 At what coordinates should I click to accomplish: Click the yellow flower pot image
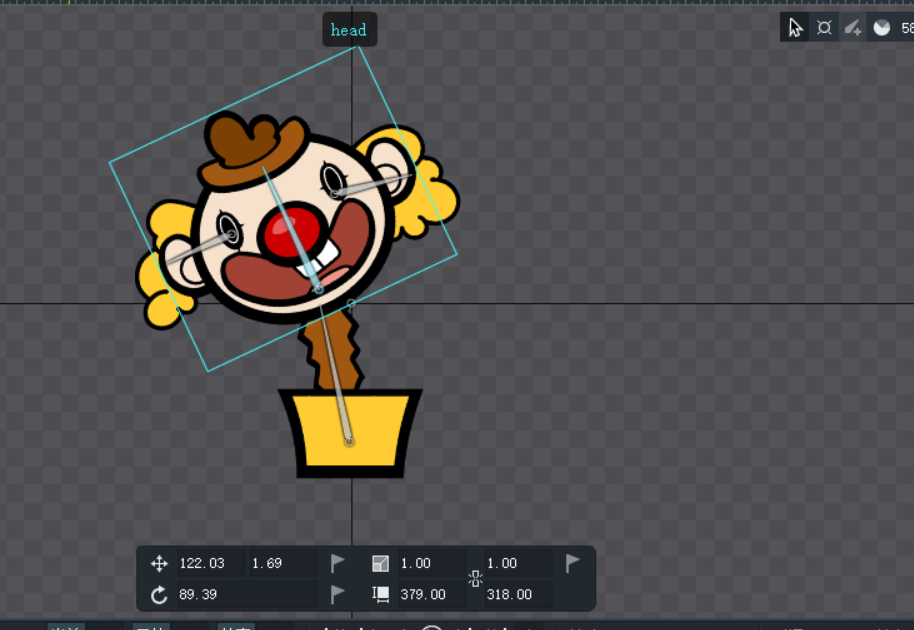(x=350, y=432)
